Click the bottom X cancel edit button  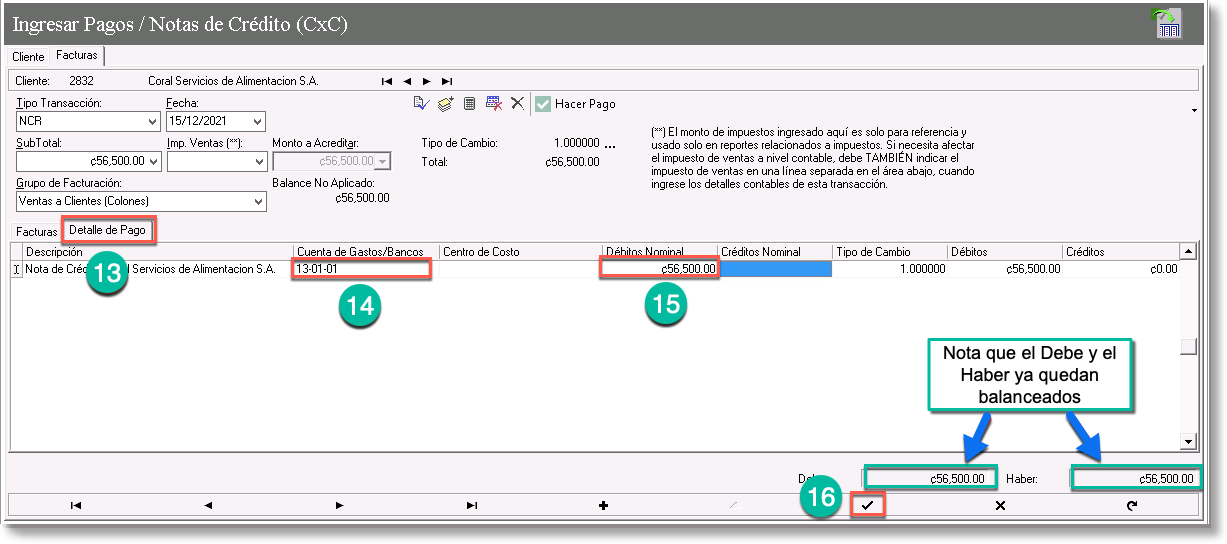click(x=1000, y=505)
